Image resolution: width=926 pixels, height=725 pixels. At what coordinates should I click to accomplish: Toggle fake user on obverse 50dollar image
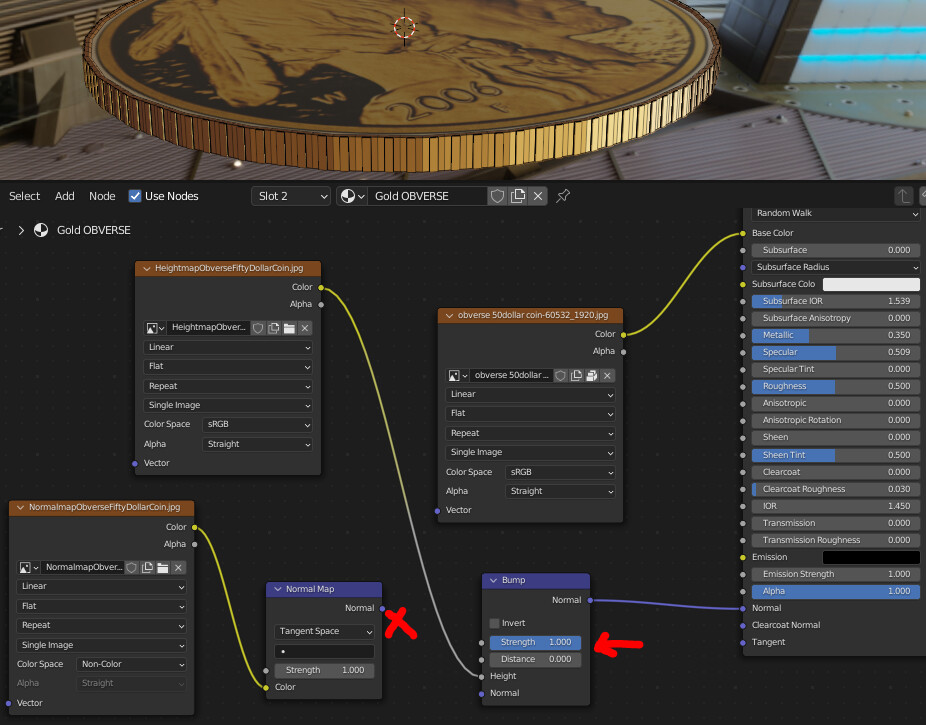560,375
